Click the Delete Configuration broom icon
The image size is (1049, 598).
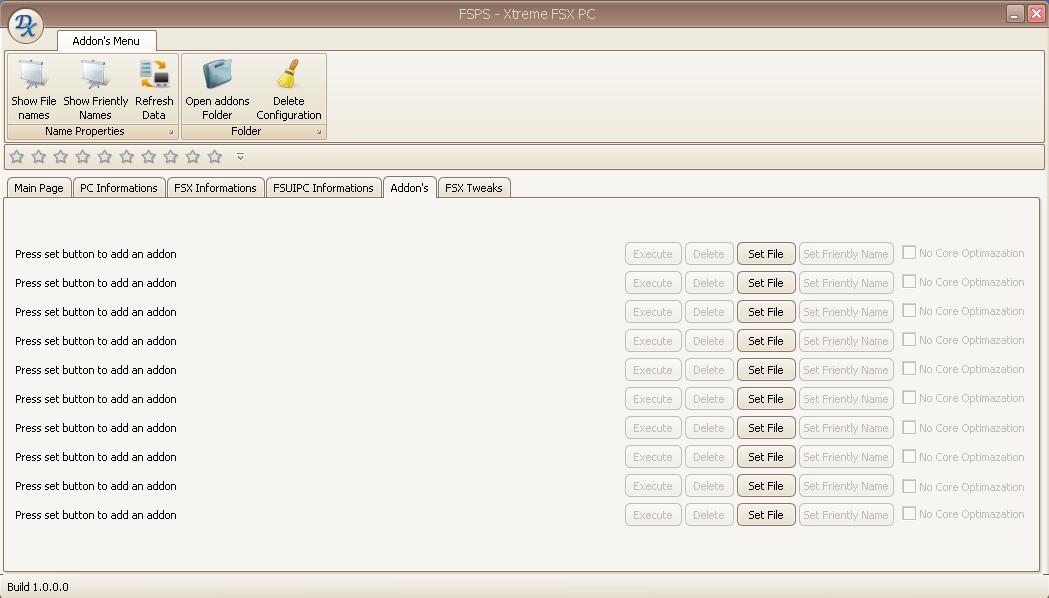click(289, 74)
